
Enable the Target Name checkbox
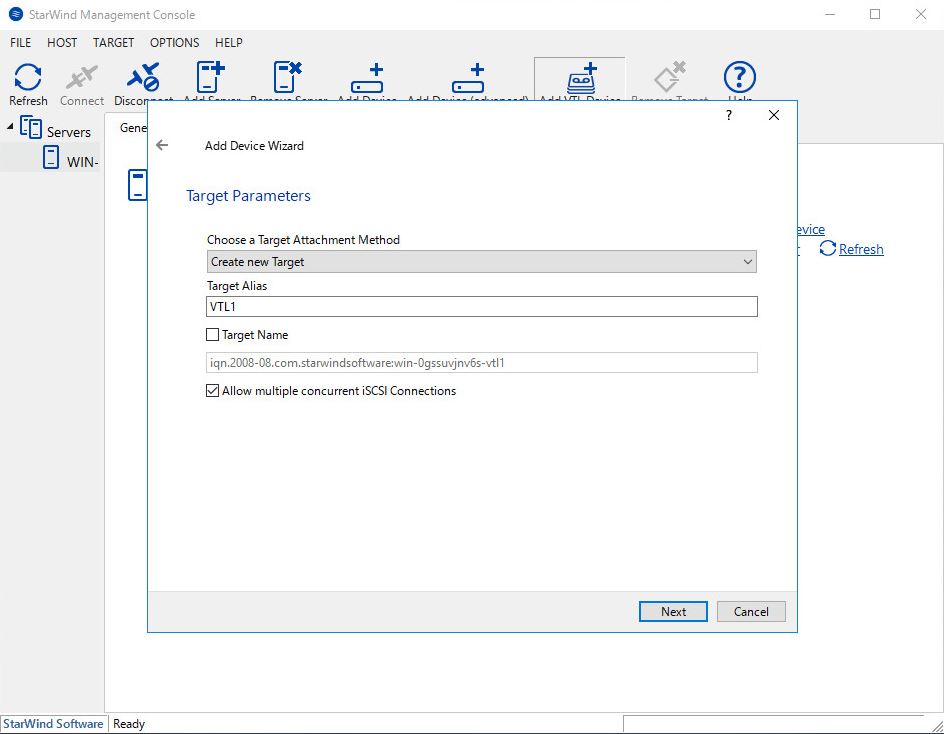click(x=213, y=334)
